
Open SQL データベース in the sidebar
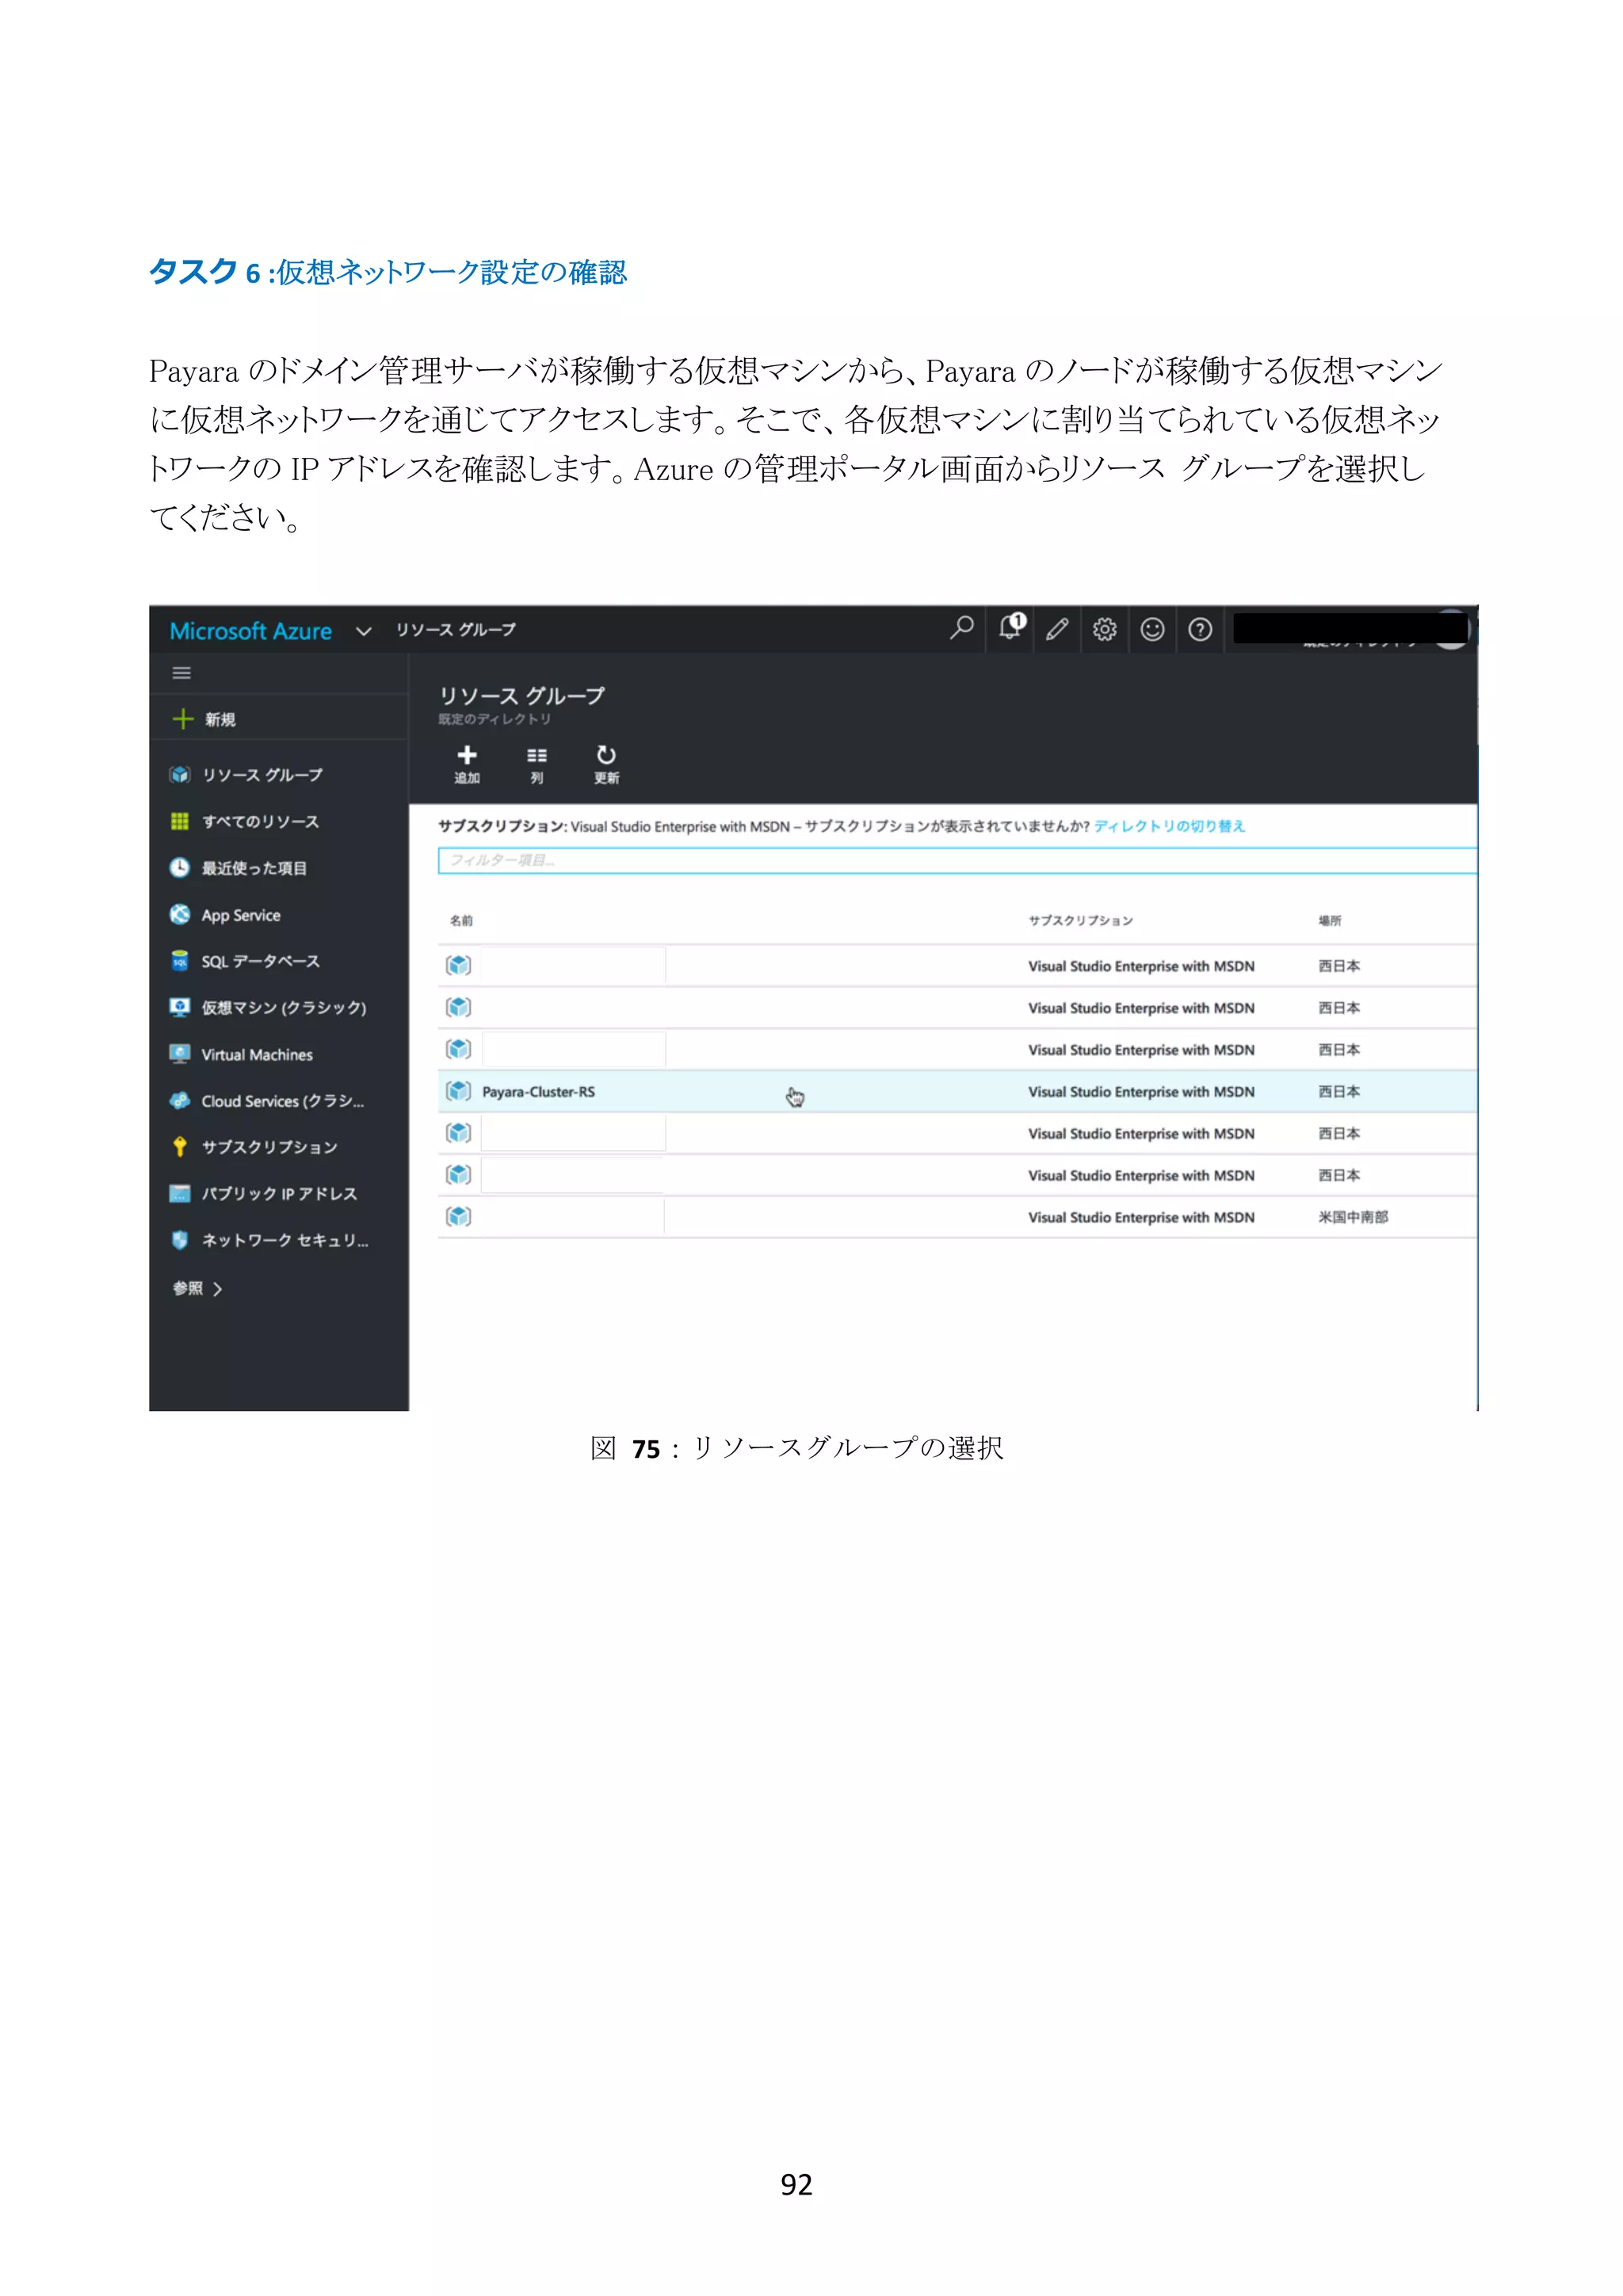pos(245,961)
